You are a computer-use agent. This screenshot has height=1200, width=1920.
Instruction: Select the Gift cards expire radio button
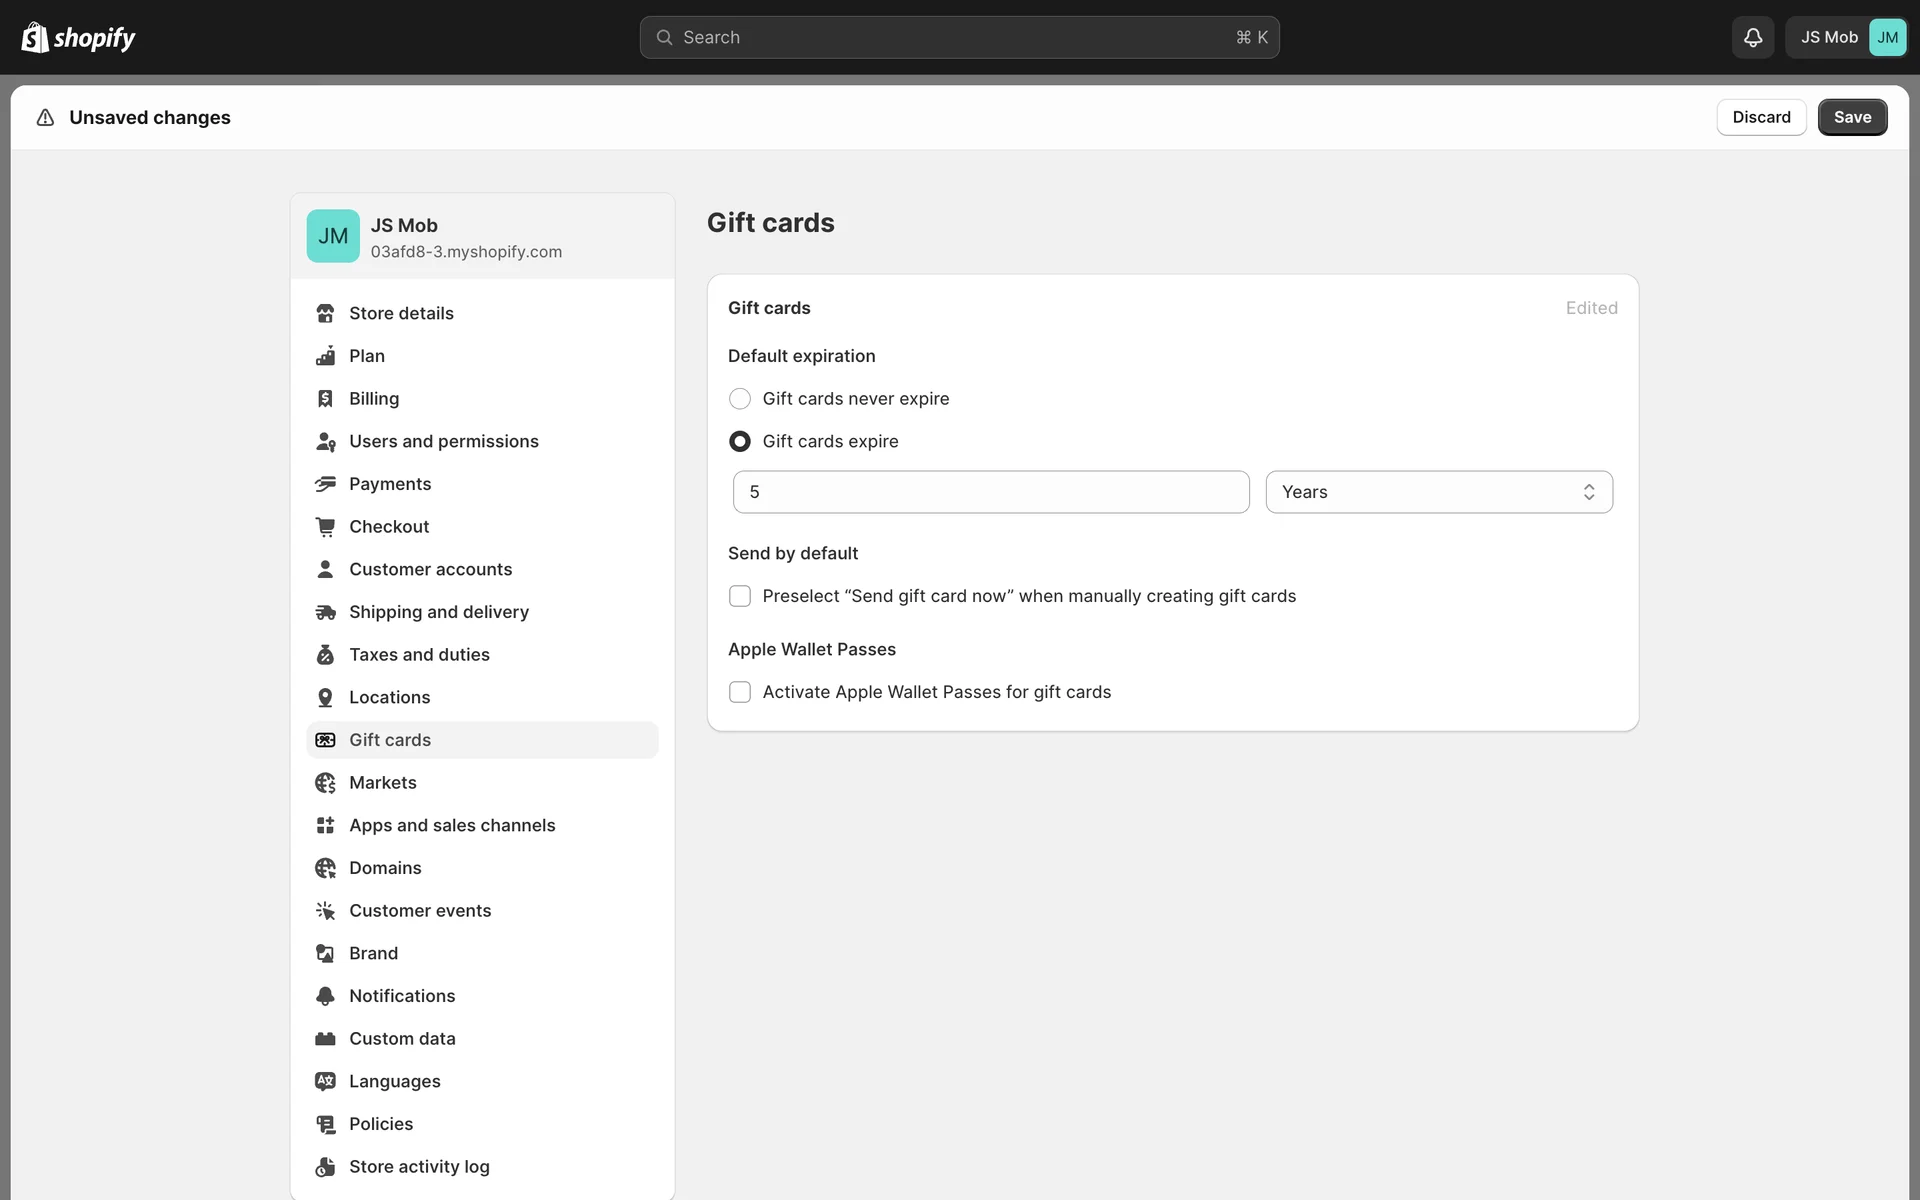click(740, 441)
